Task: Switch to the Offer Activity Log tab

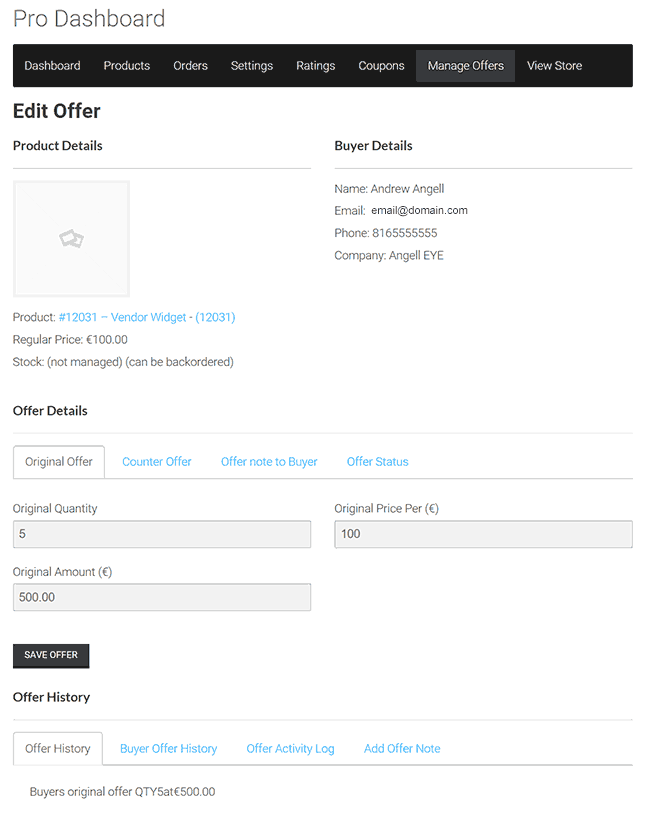Action: click(x=290, y=749)
